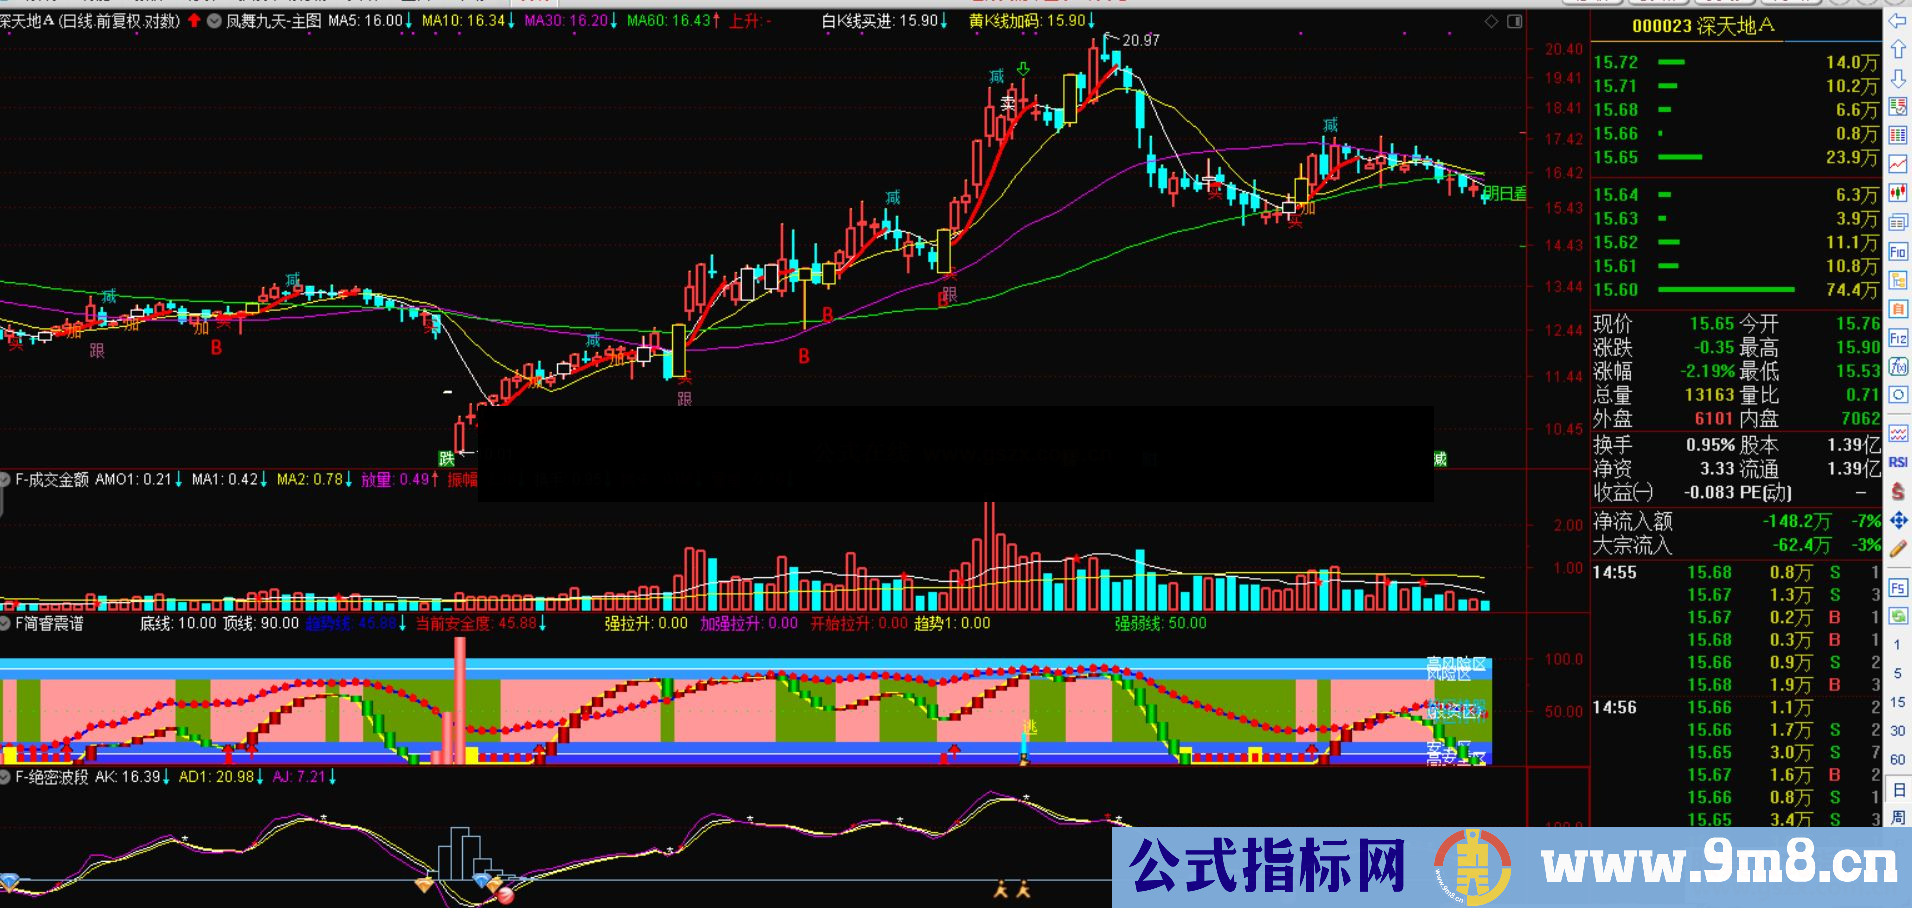Image resolution: width=1912 pixels, height=908 pixels.
Task: Click the 深天地A chart title label
Action: [27, 20]
